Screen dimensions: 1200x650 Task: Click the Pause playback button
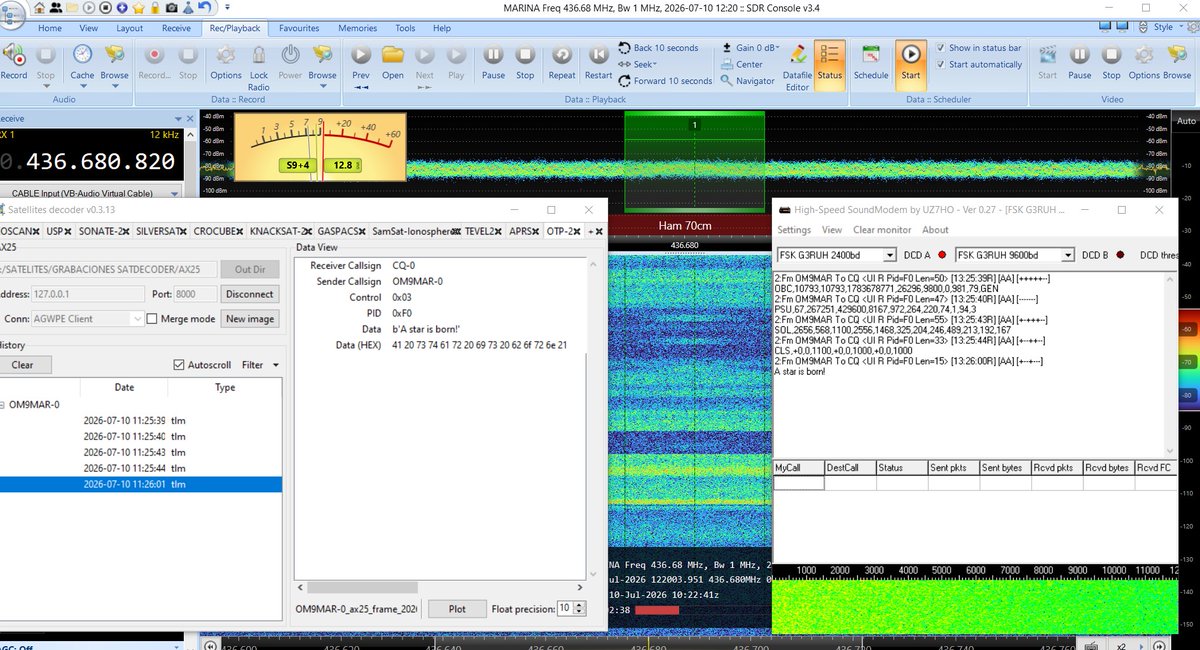[493, 54]
